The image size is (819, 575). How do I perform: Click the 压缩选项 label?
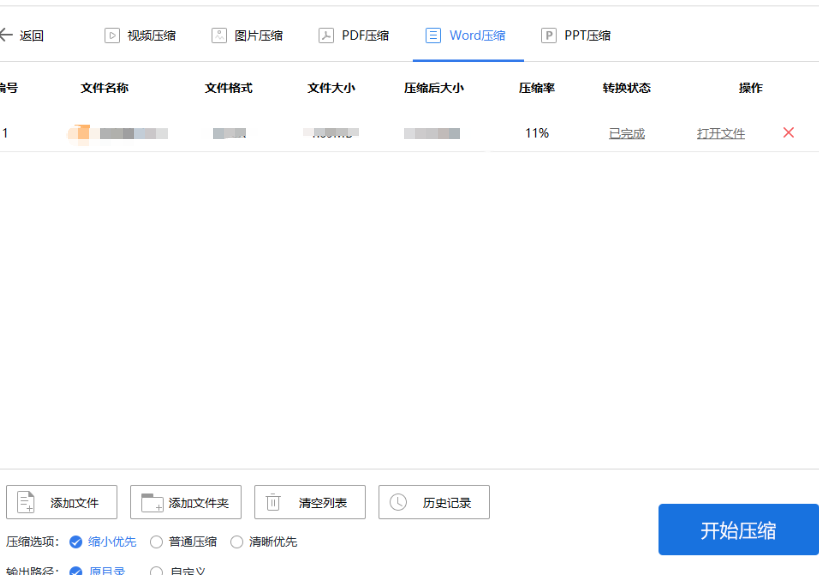pyautogui.click(x=32, y=542)
